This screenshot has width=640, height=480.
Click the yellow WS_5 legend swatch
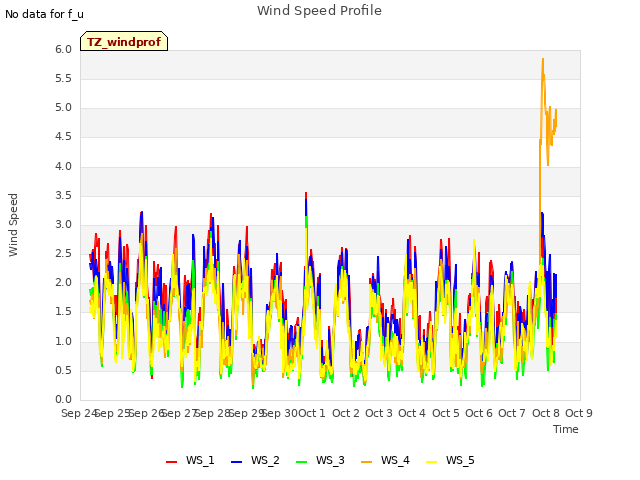[x=431, y=461]
